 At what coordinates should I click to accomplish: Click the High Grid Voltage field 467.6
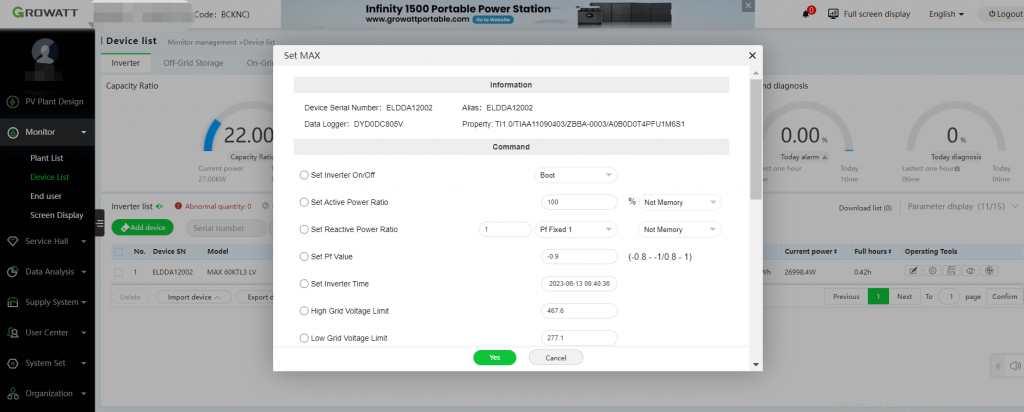tap(579, 311)
